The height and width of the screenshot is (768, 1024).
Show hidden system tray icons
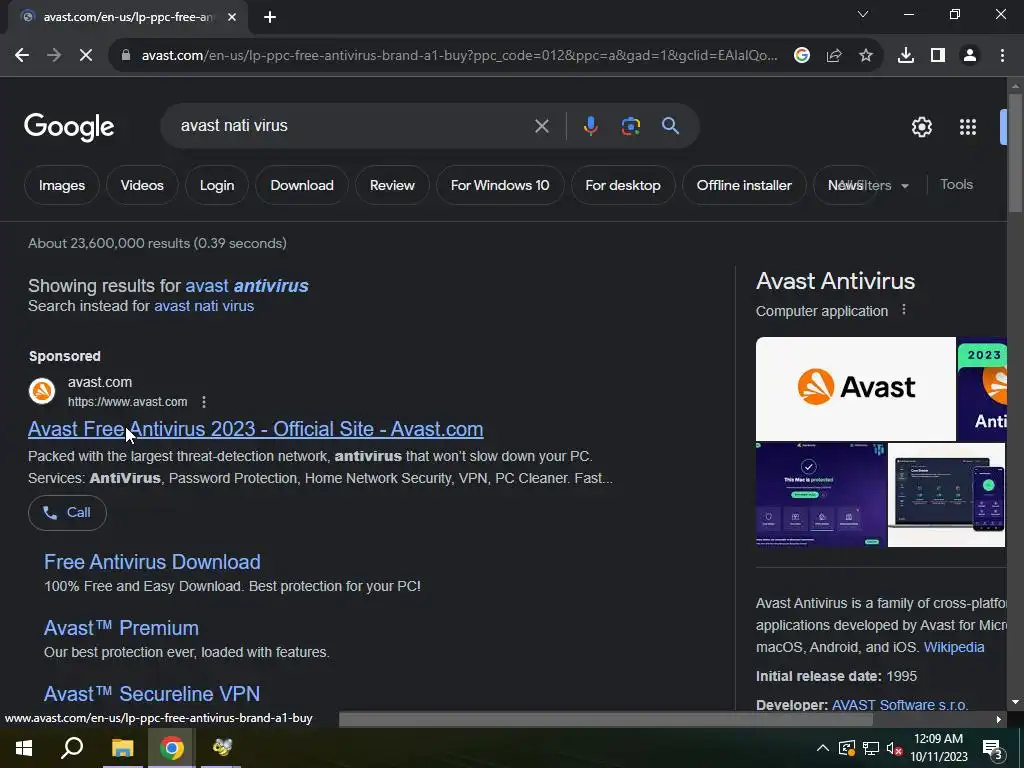tap(823, 748)
